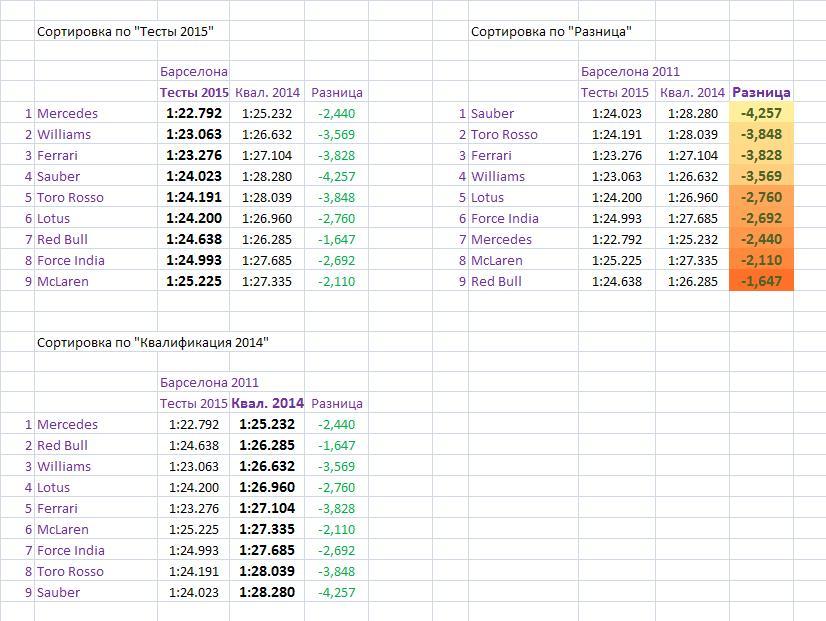The width and height of the screenshot is (826, 621).
Task: Click the bold 1:26.632 Williams qualifying time
Action: pyautogui.click(x=267, y=466)
